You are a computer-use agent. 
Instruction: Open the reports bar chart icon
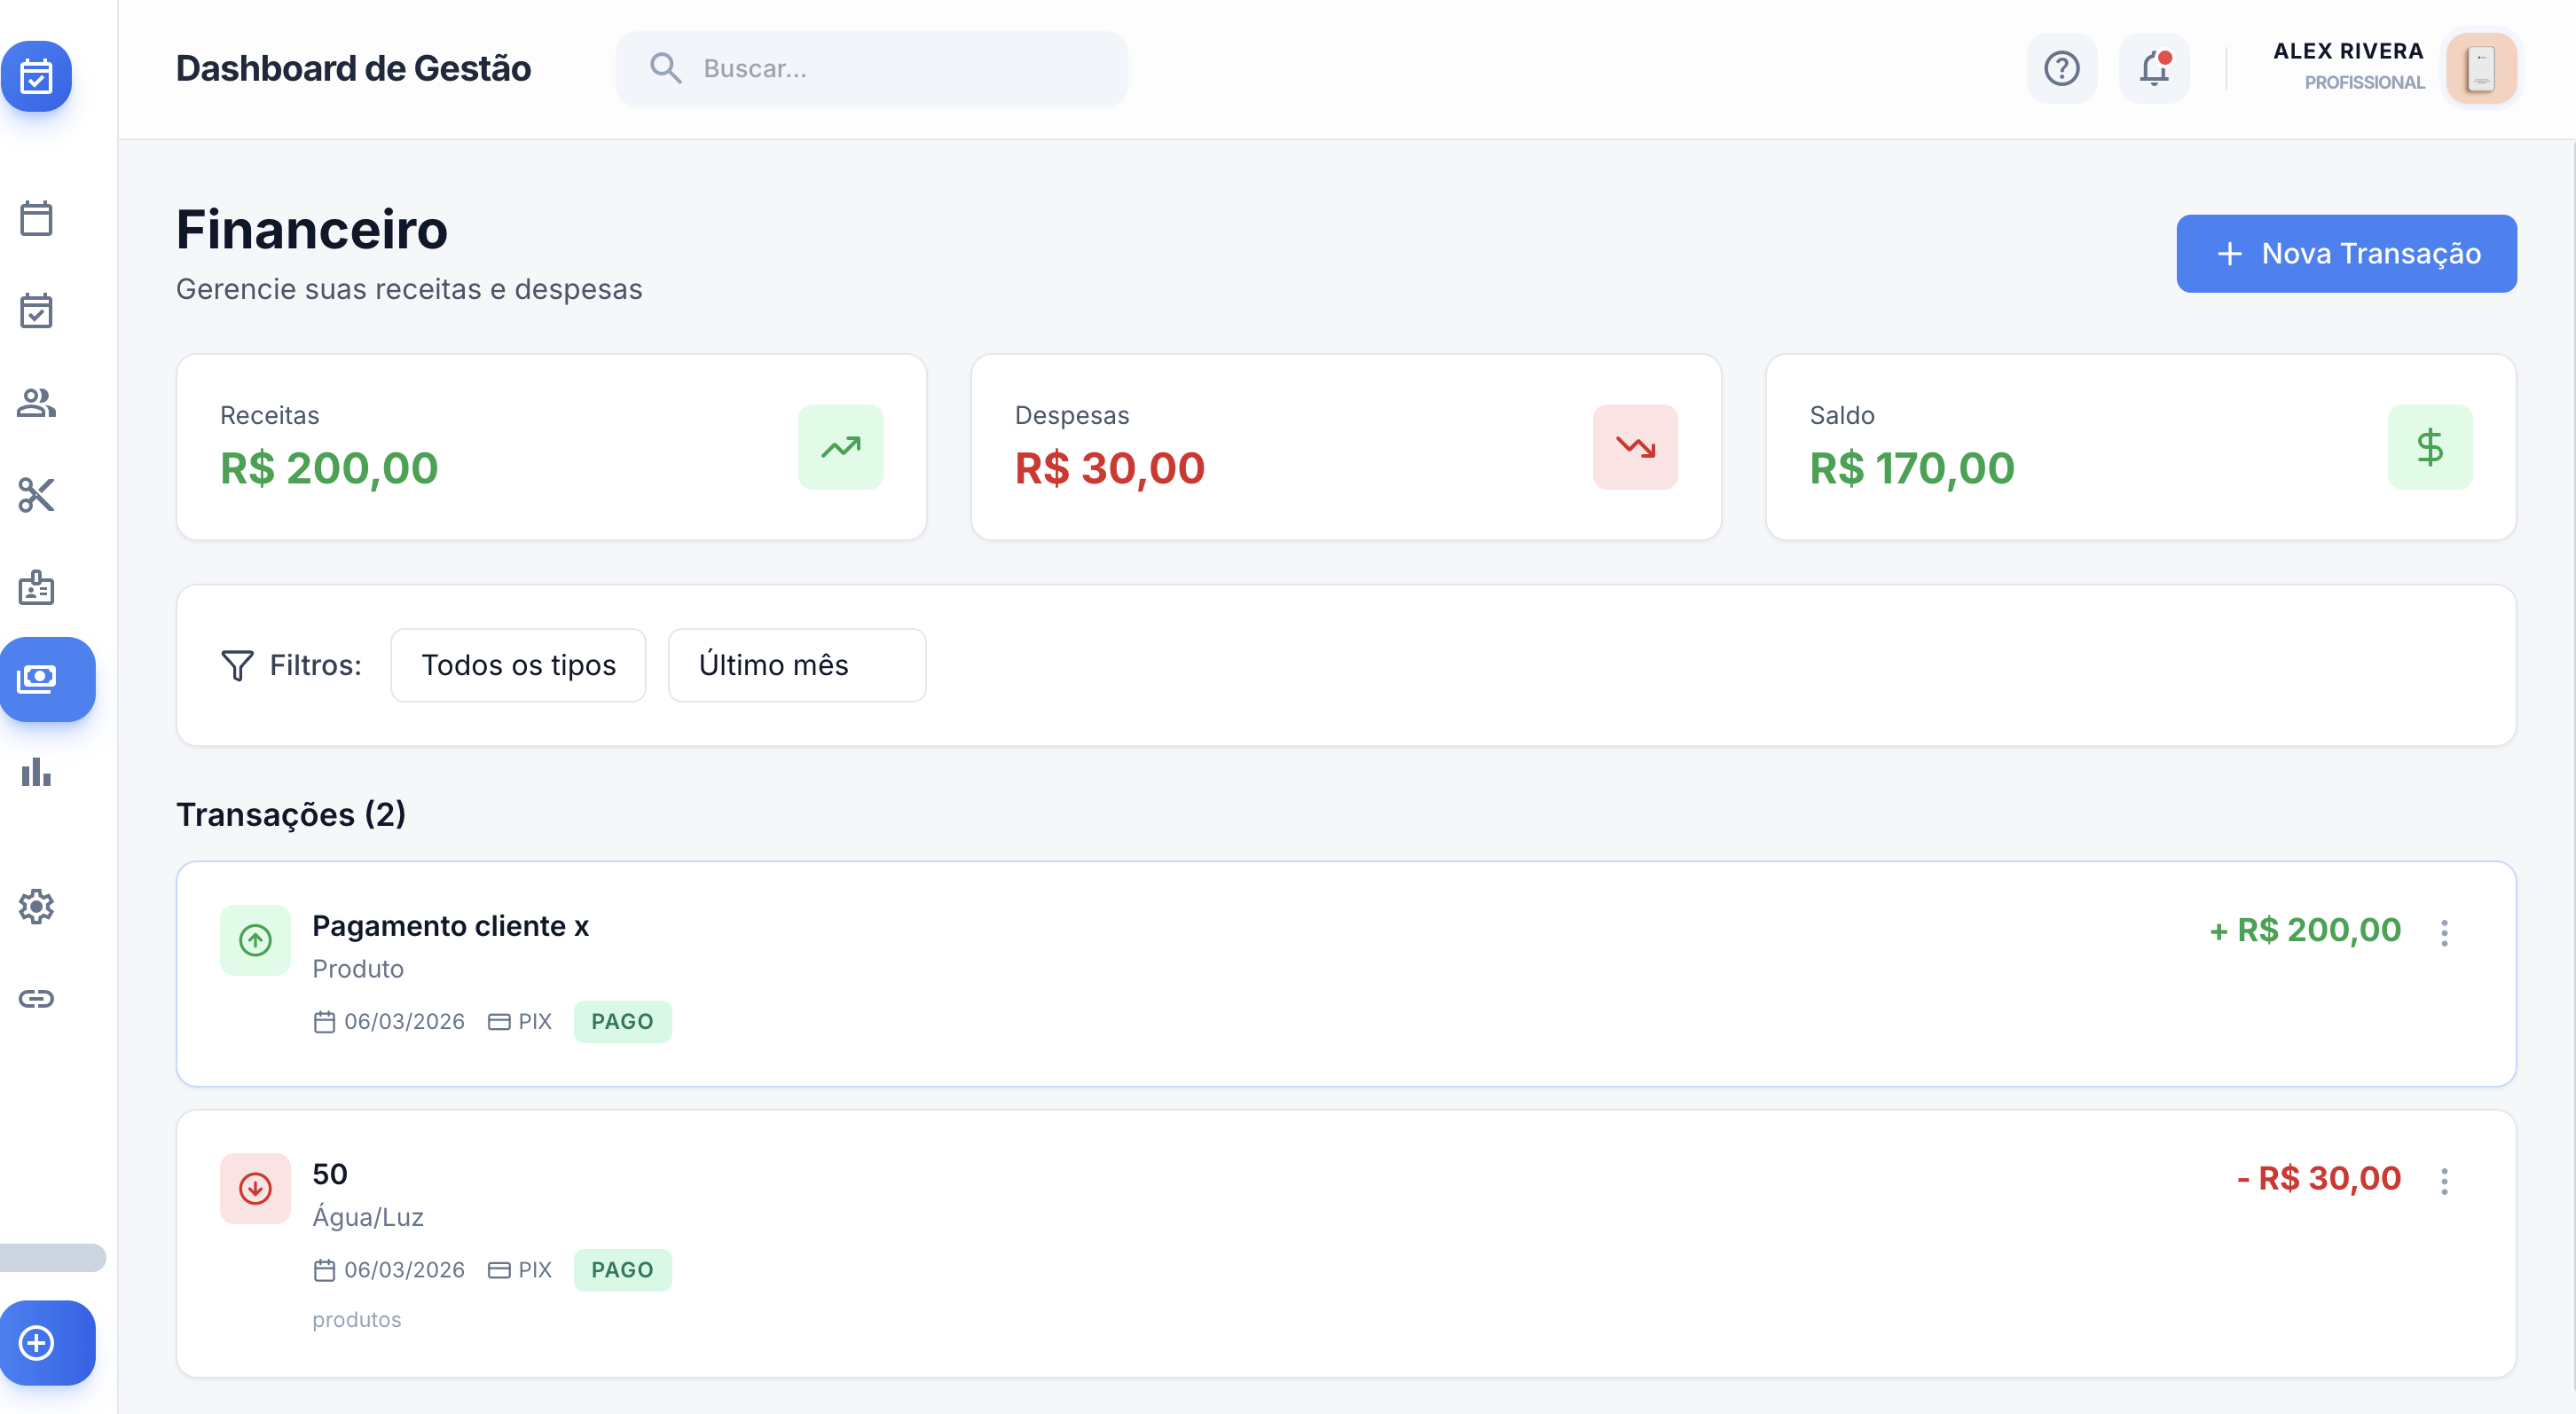[36, 772]
